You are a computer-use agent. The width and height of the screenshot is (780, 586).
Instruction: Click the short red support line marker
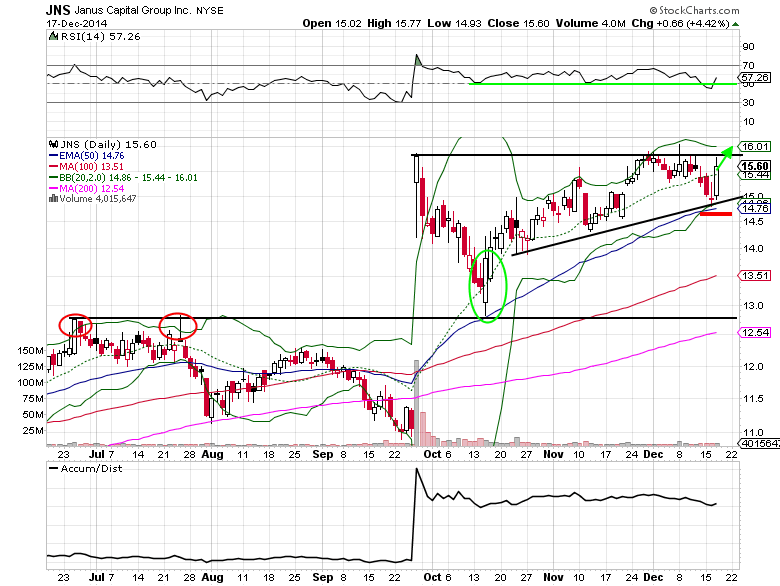716,213
